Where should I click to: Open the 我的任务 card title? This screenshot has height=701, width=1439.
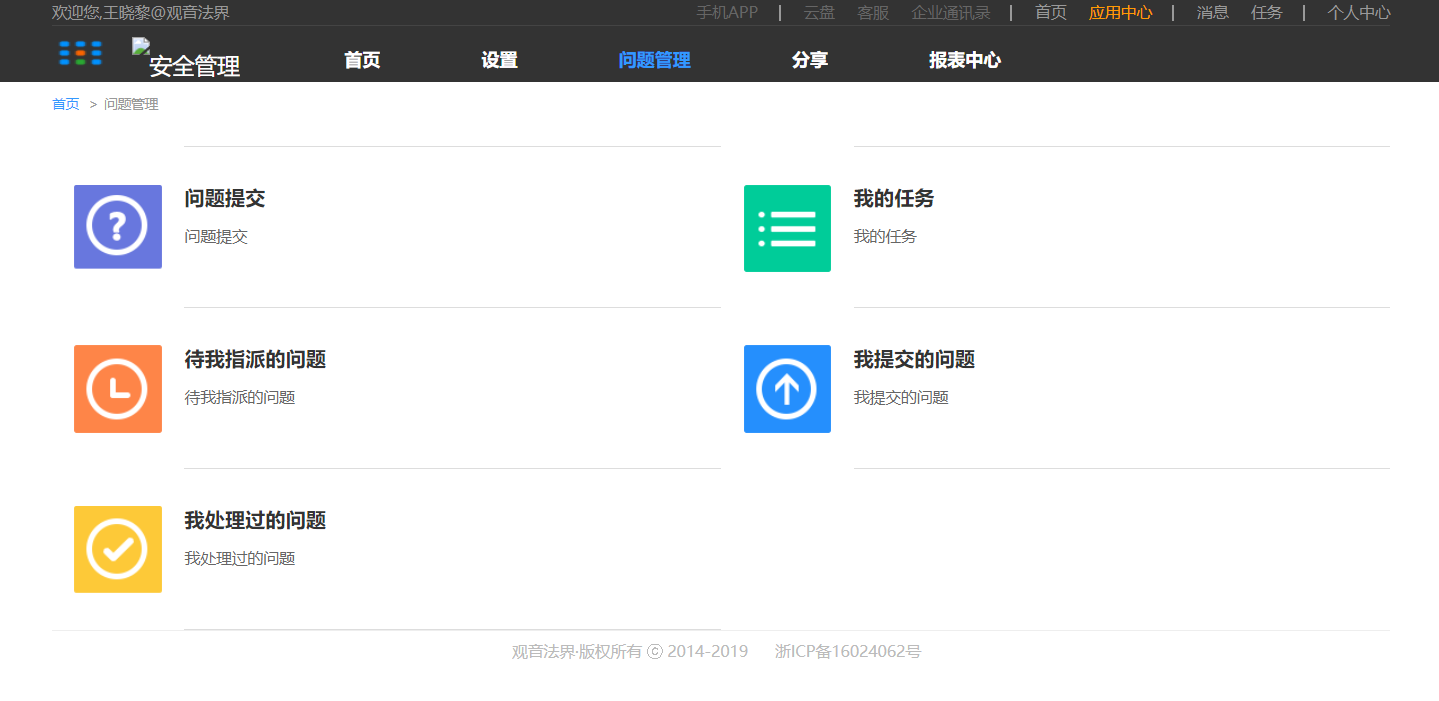pyautogui.click(x=894, y=198)
